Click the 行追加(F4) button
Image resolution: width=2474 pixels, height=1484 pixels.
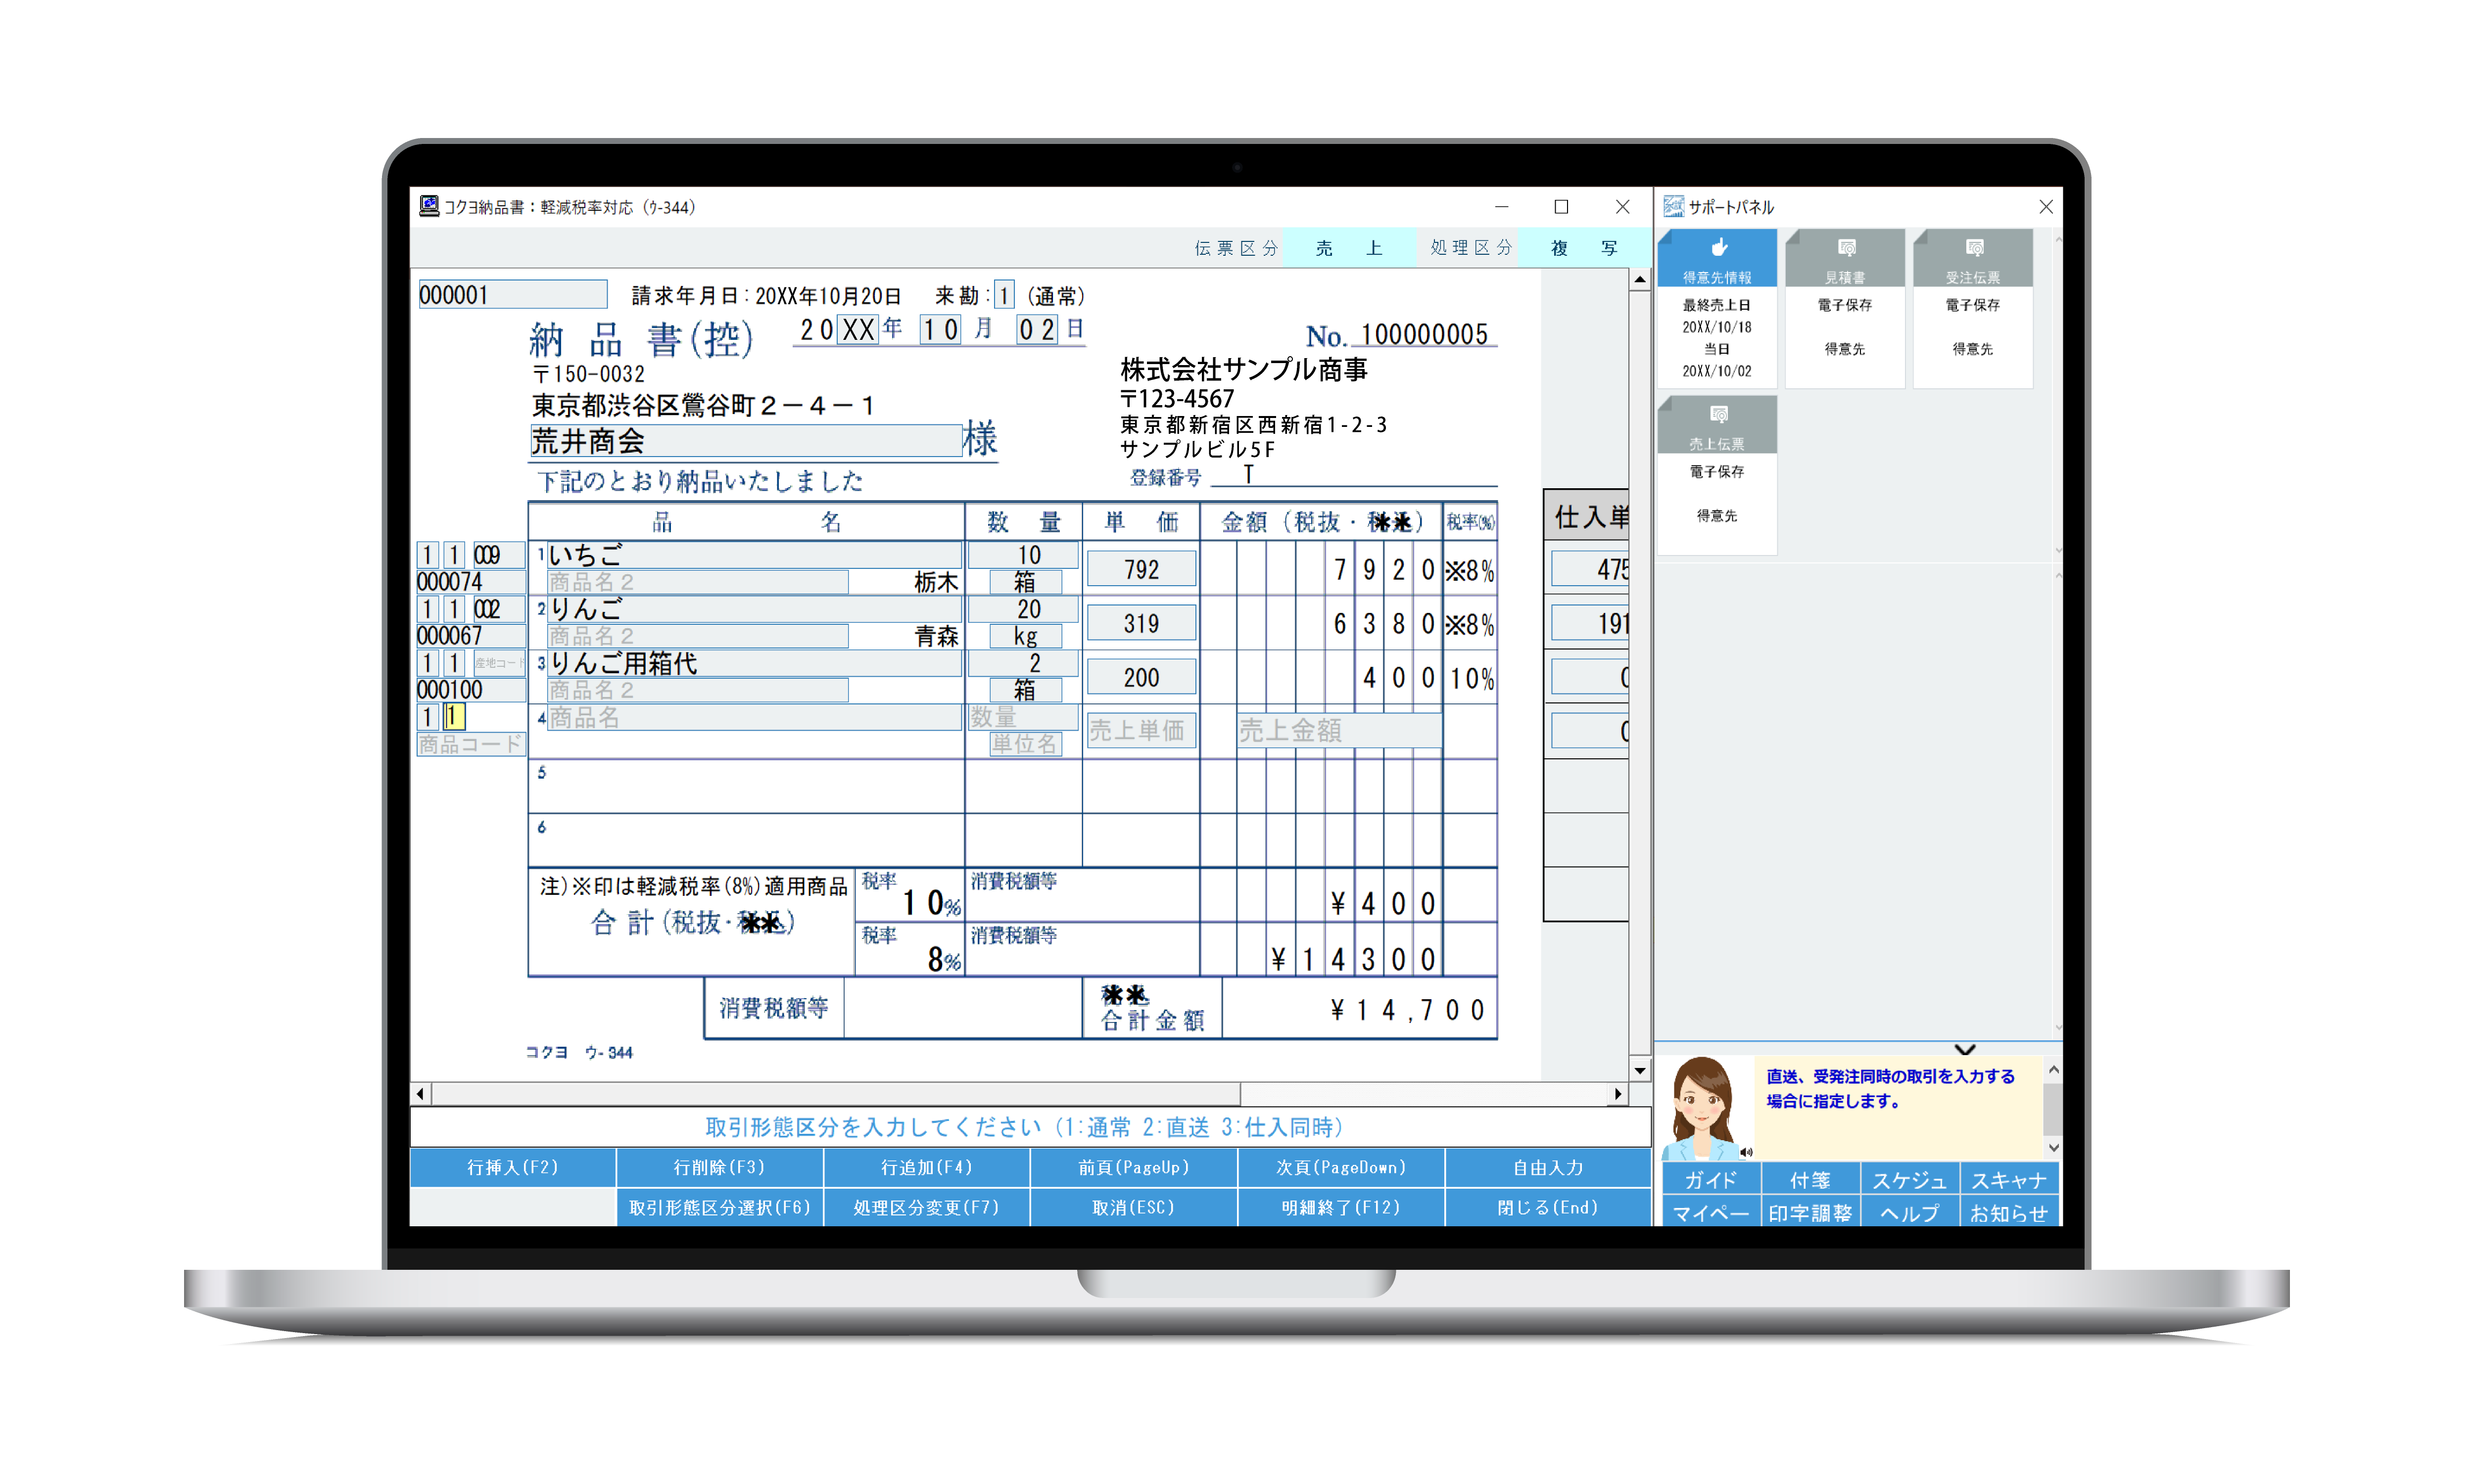point(926,1167)
